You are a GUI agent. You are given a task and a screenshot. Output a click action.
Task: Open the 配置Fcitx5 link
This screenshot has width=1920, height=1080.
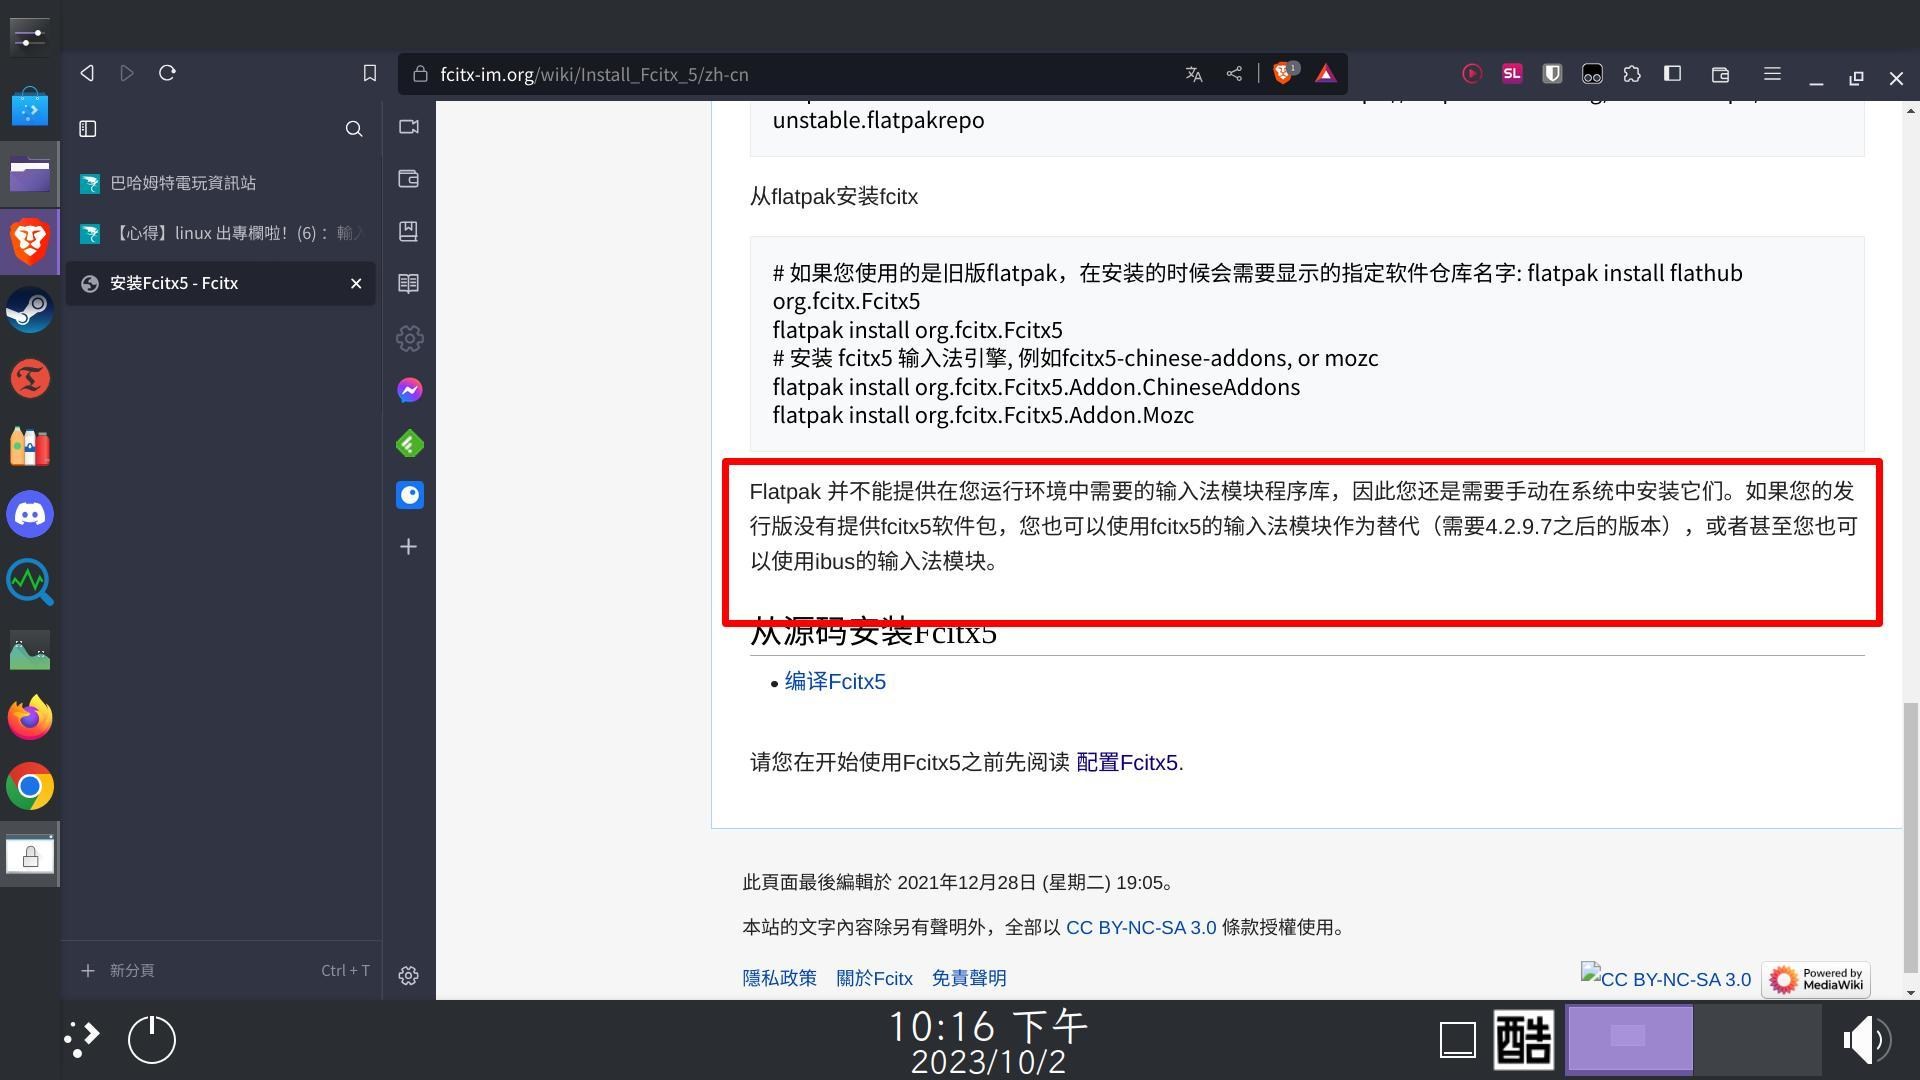tap(1126, 762)
